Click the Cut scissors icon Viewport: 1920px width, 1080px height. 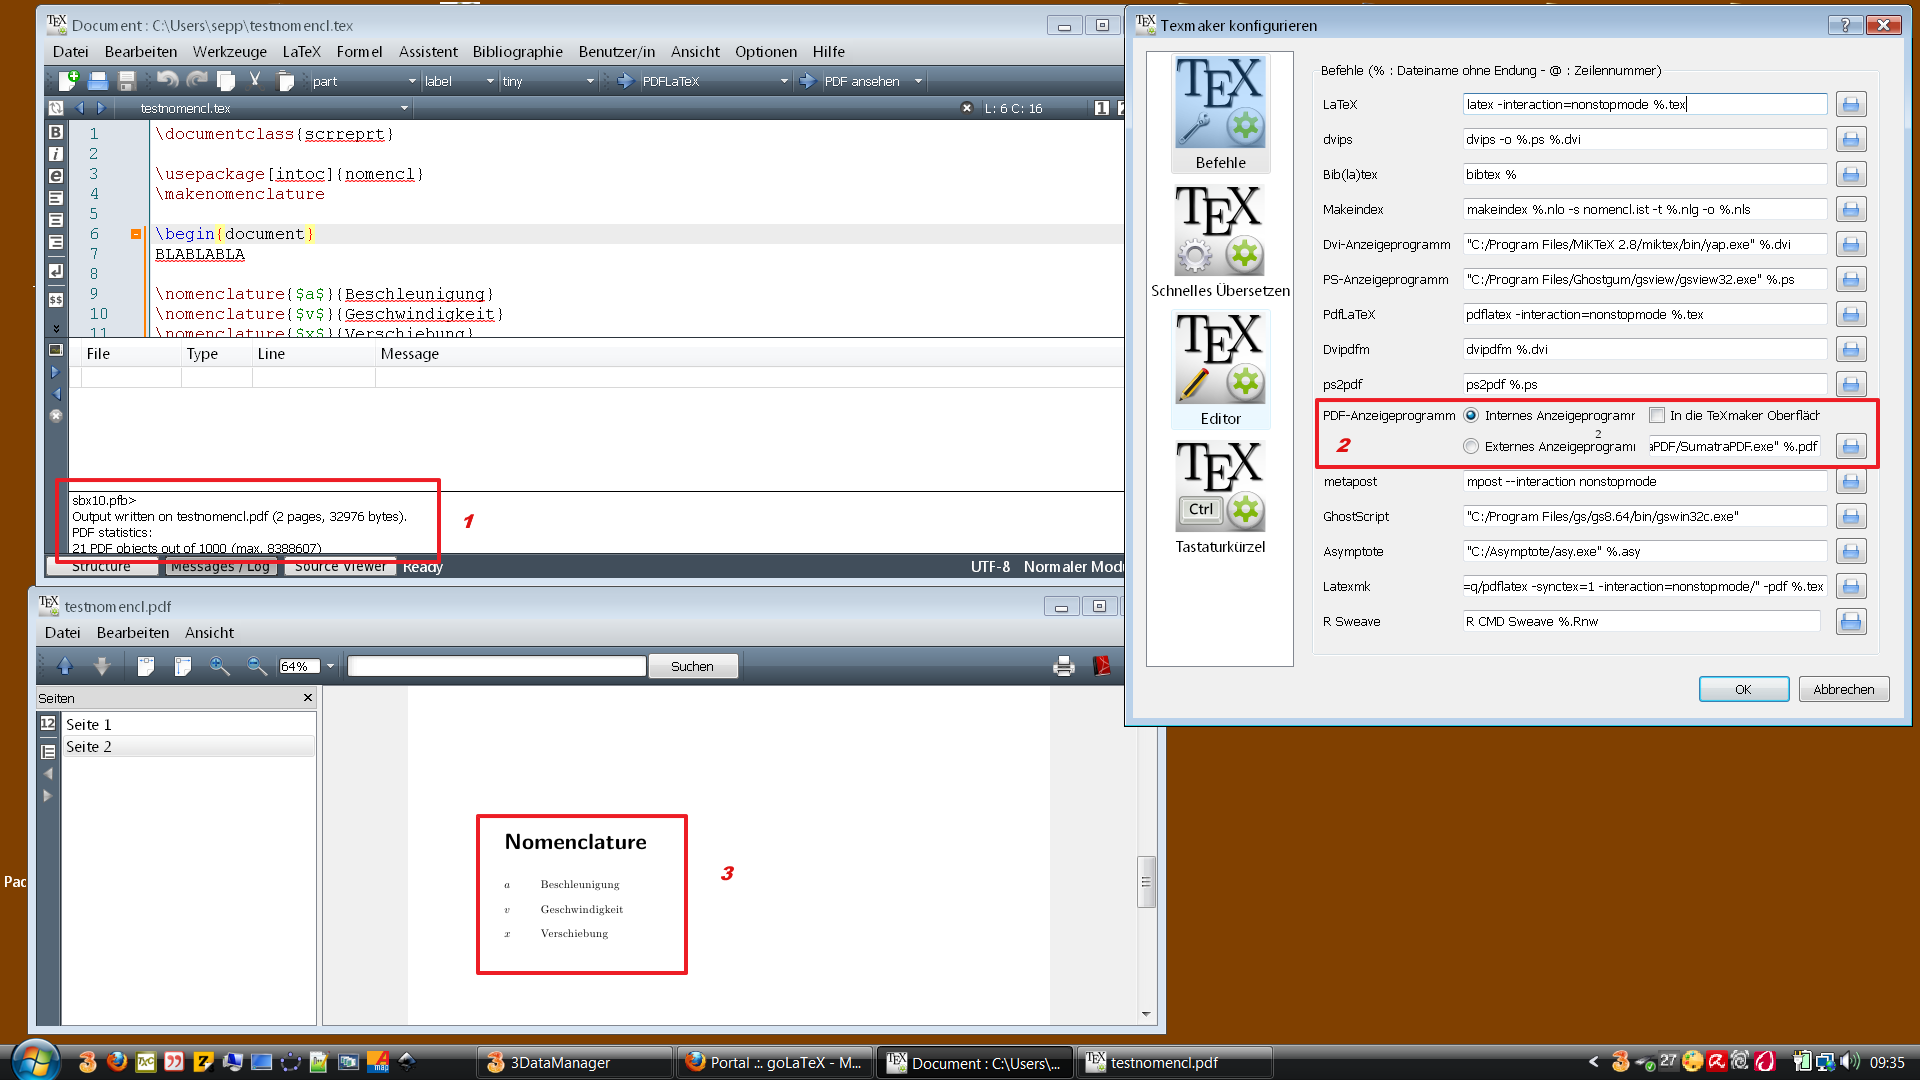255,80
